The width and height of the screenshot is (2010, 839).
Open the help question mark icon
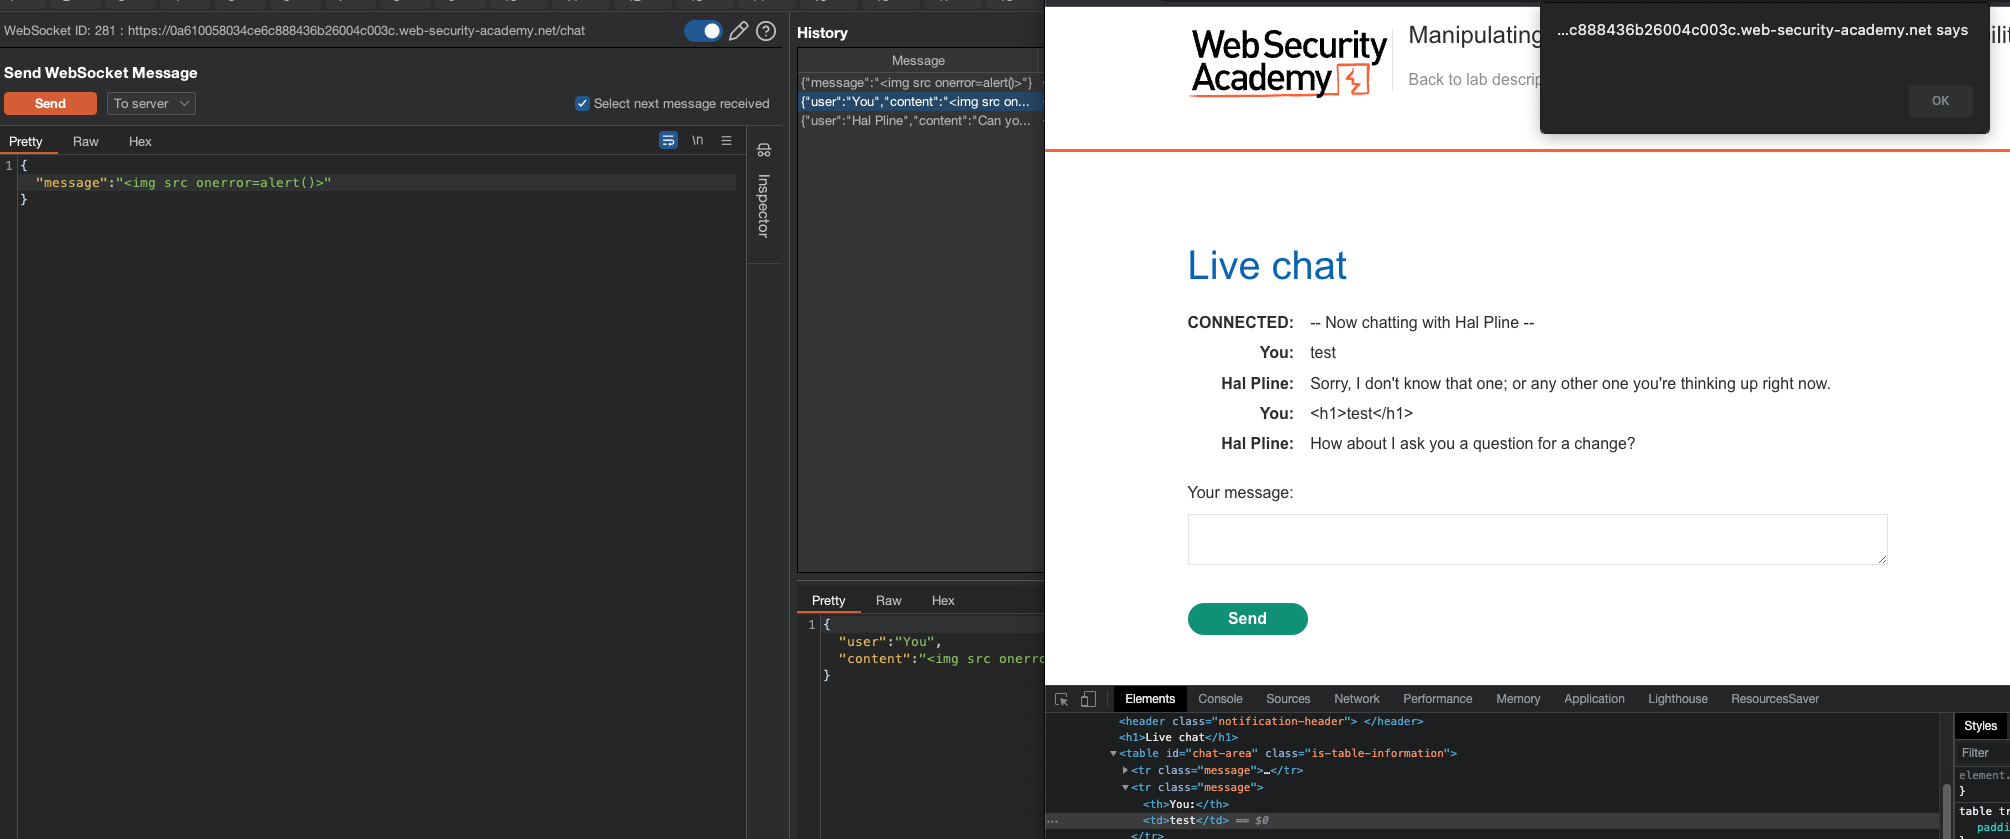766,31
